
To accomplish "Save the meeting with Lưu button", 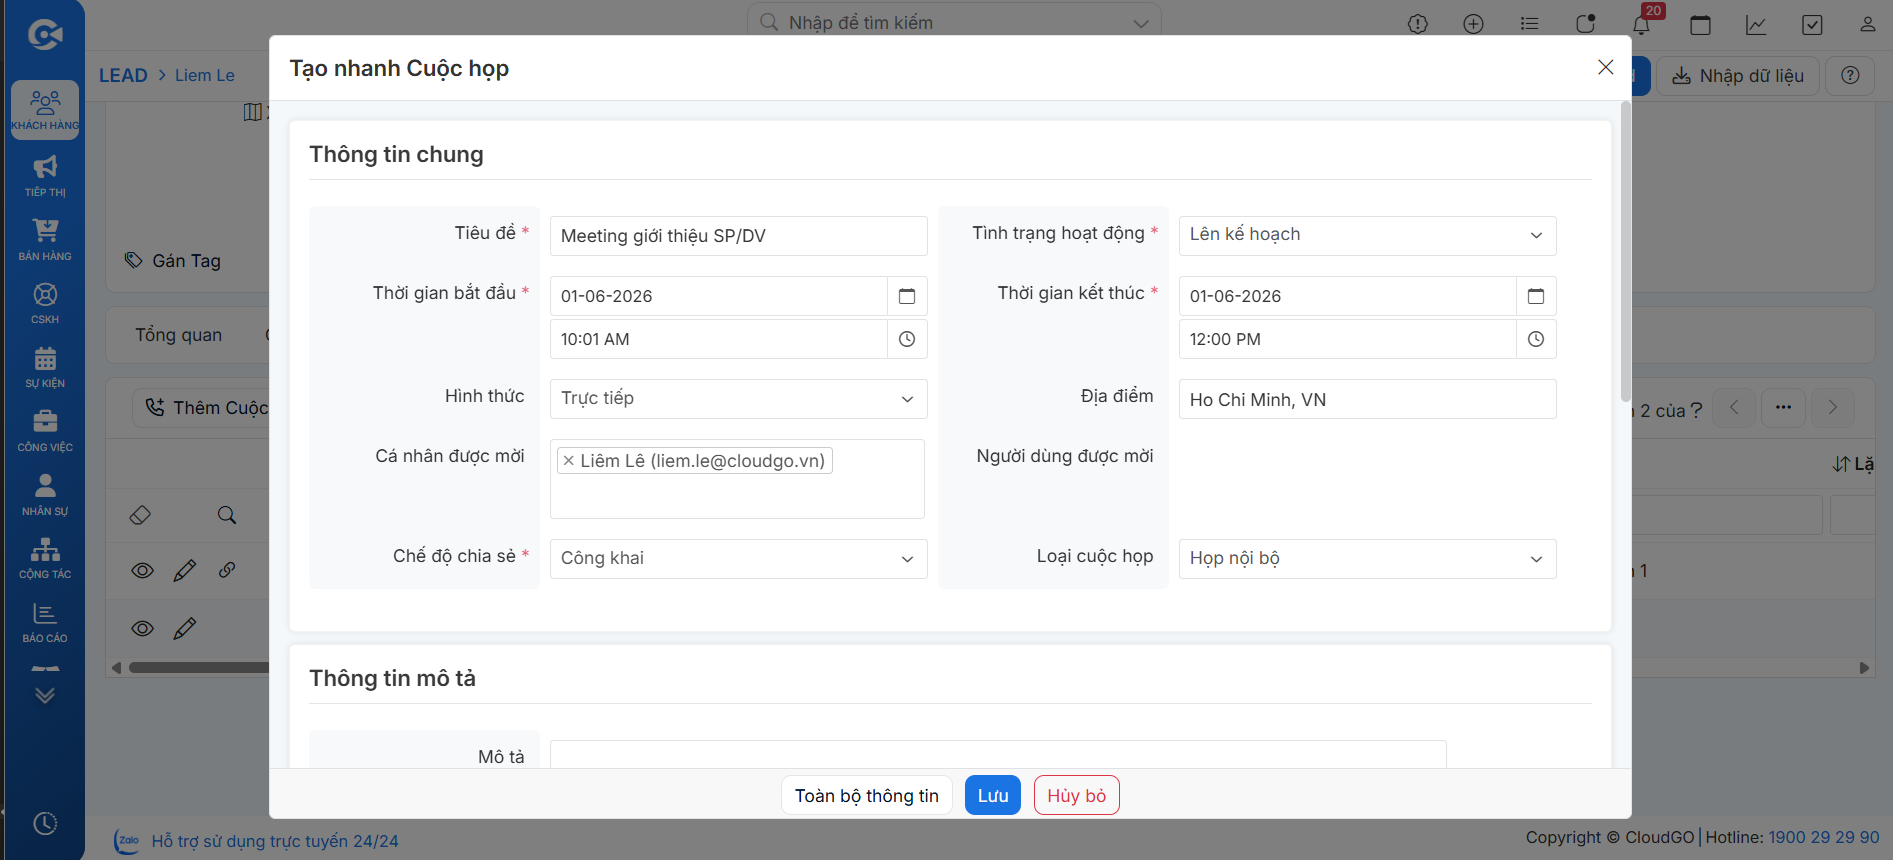I will pyautogui.click(x=992, y=795).
